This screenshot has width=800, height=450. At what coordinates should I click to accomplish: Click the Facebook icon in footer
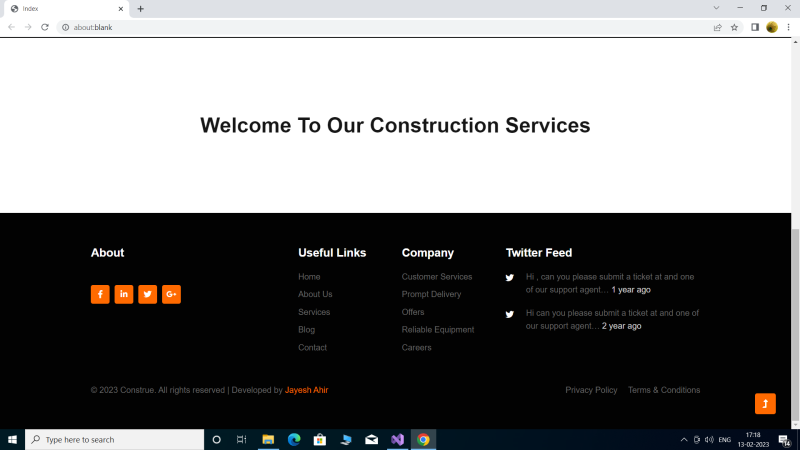[x=100, y=294]
